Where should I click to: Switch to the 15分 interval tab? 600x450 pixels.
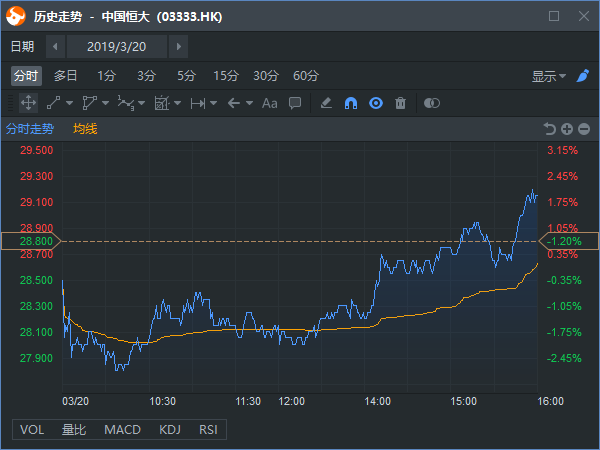coord(226,76)
